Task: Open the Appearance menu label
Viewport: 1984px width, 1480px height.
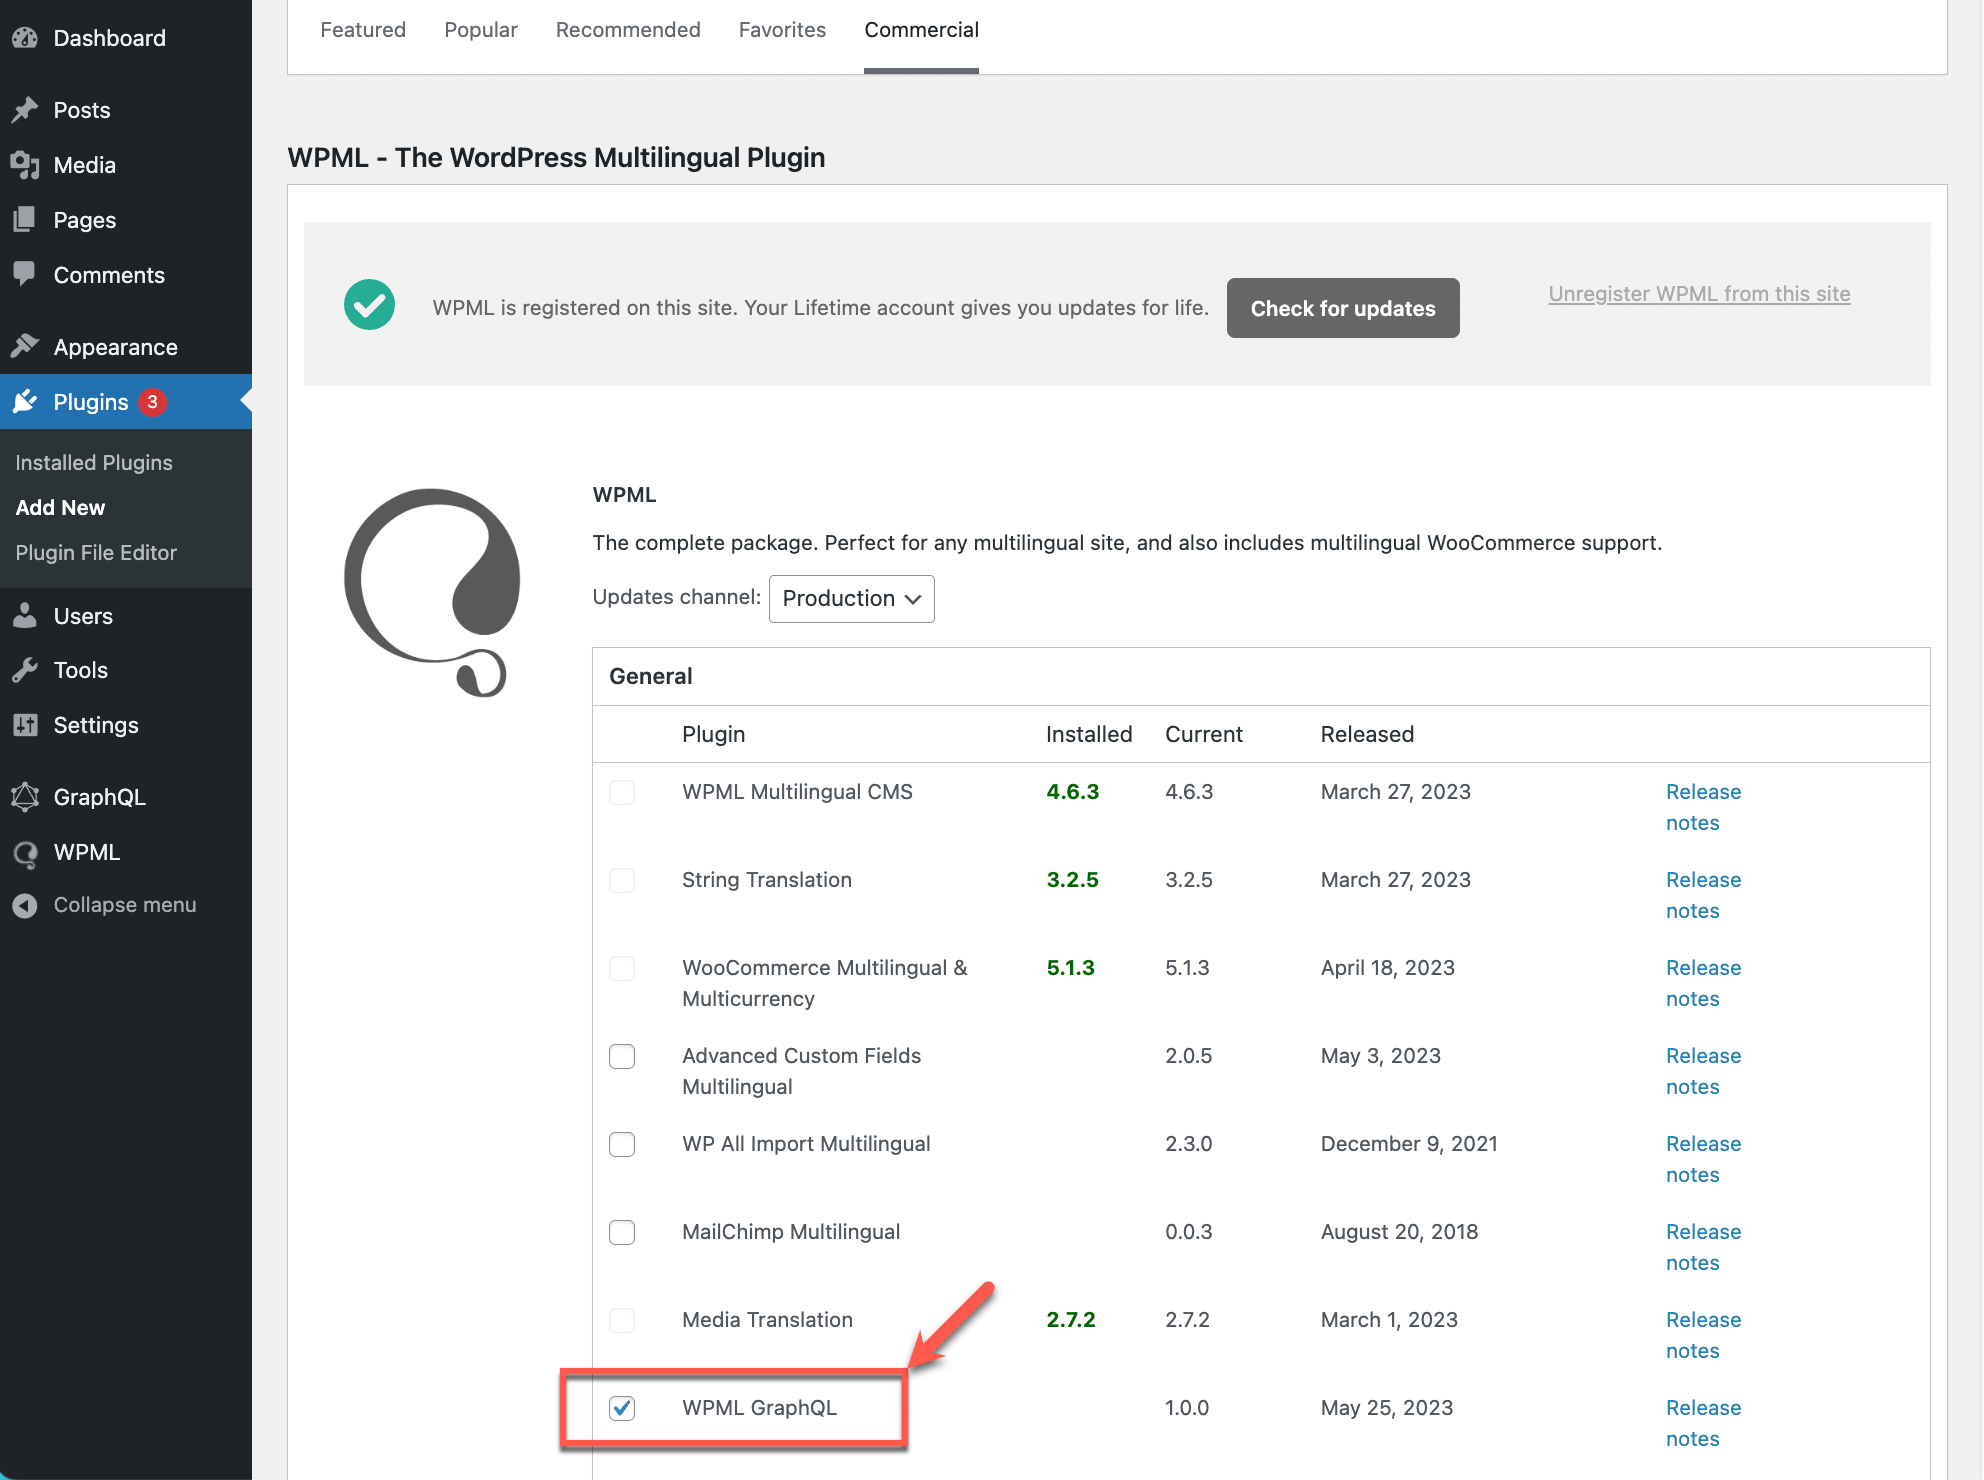Action: [x=116, y=347]
